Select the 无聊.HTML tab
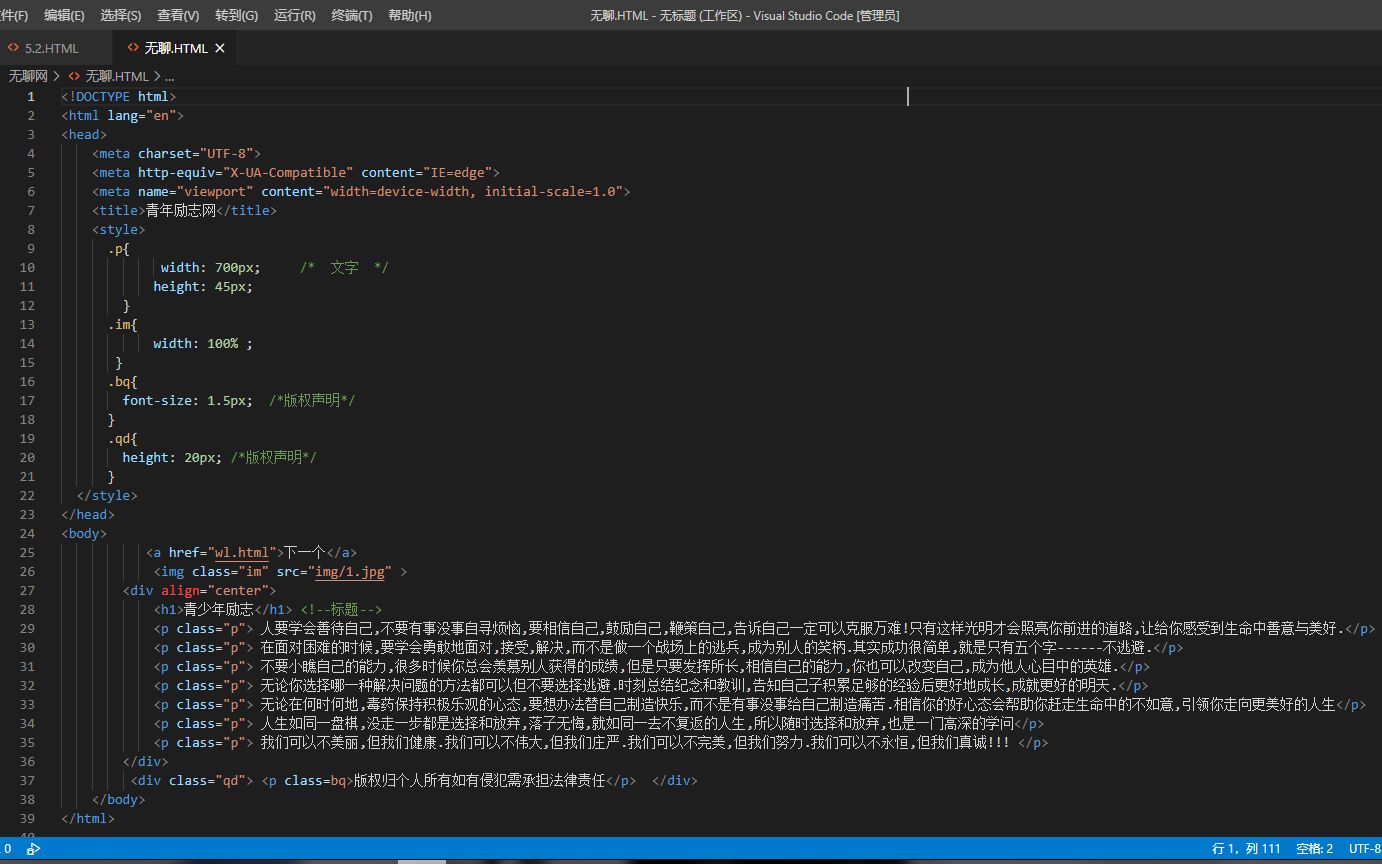The height and width of the screenshot is (864, 1382). click(x=176, y=48)
